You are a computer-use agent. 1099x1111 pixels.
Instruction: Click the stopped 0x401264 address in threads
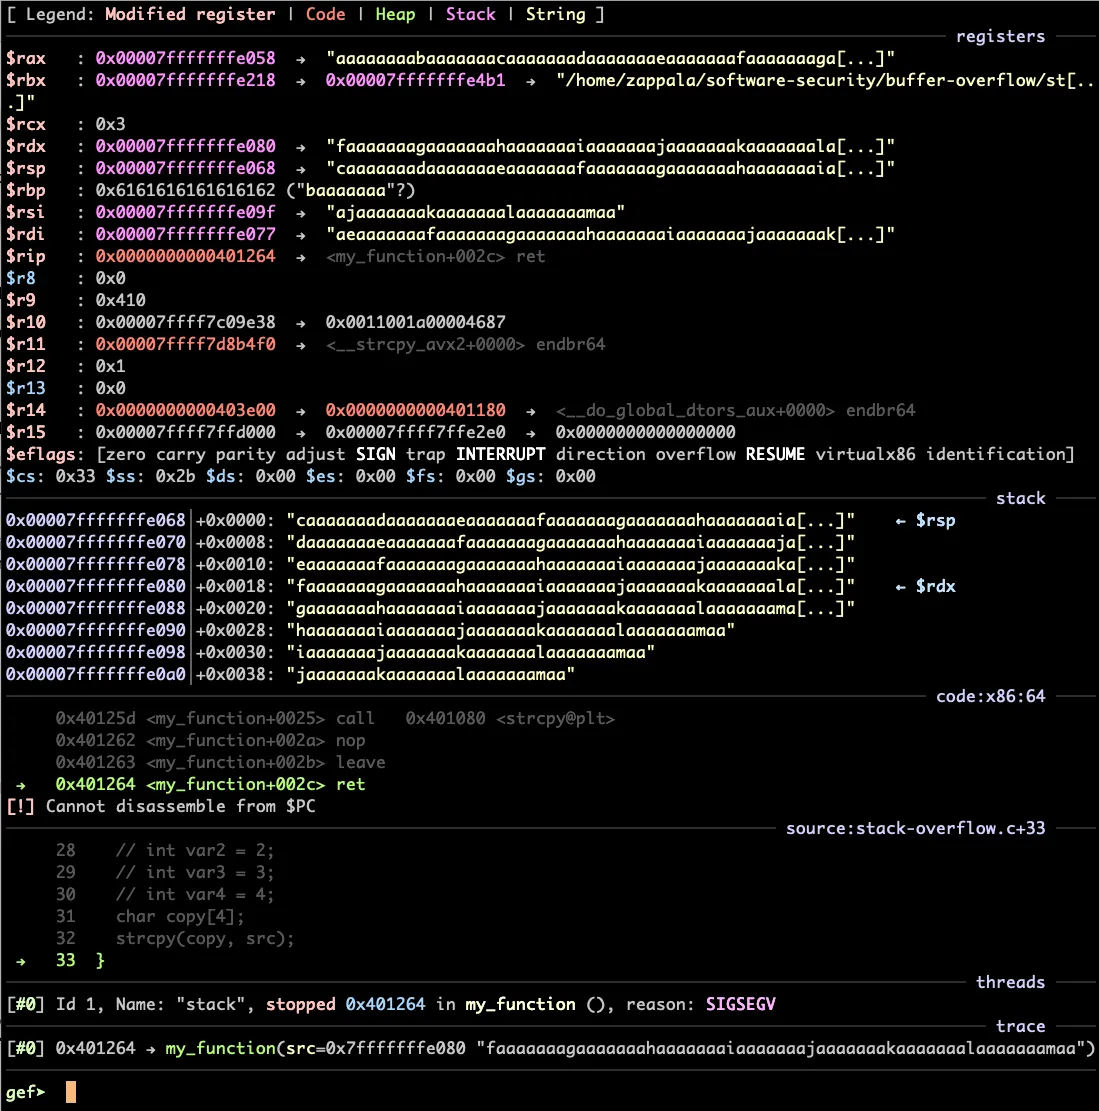click(384, 1003)
